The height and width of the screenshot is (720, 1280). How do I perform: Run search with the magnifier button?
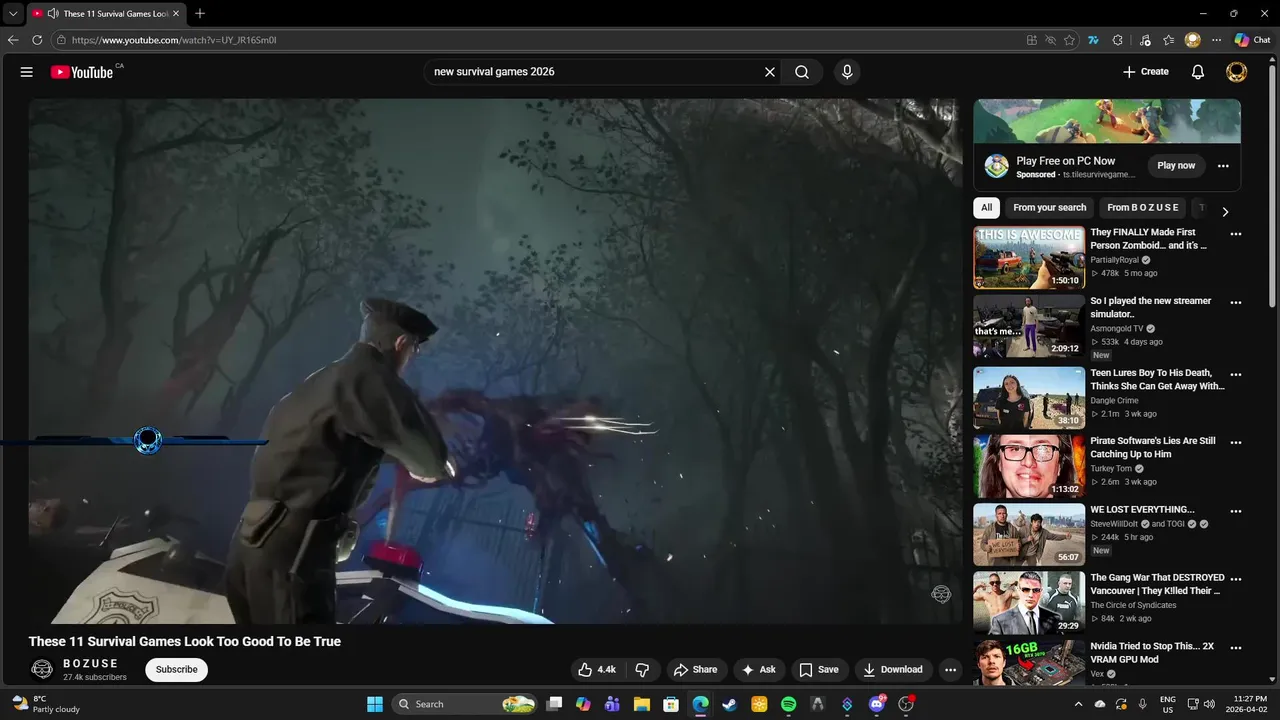(802, 72)
